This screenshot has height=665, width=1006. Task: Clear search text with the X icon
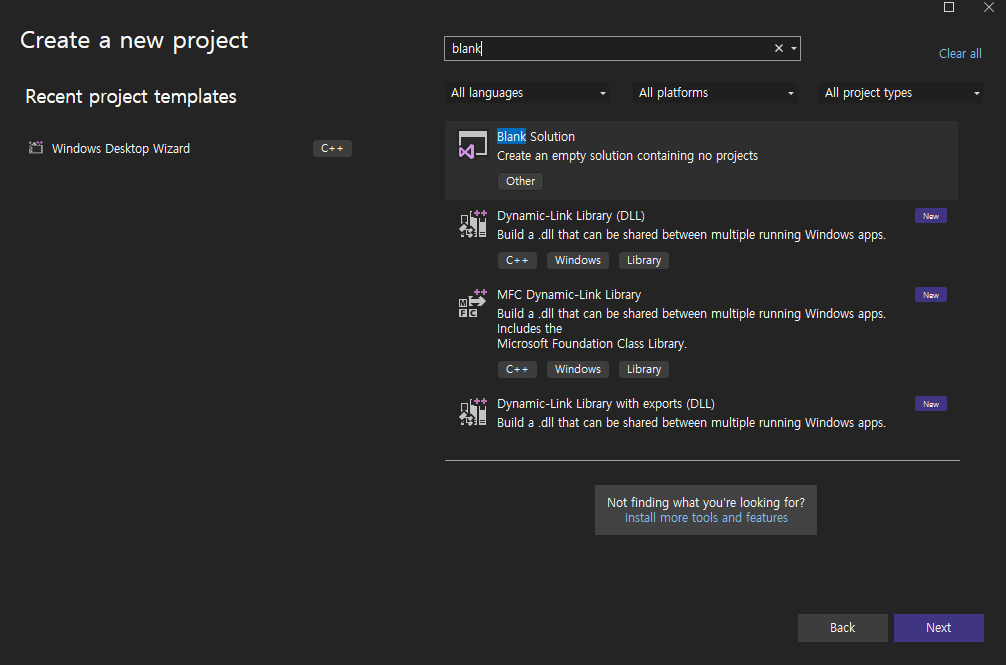click(x=779, y=48)
